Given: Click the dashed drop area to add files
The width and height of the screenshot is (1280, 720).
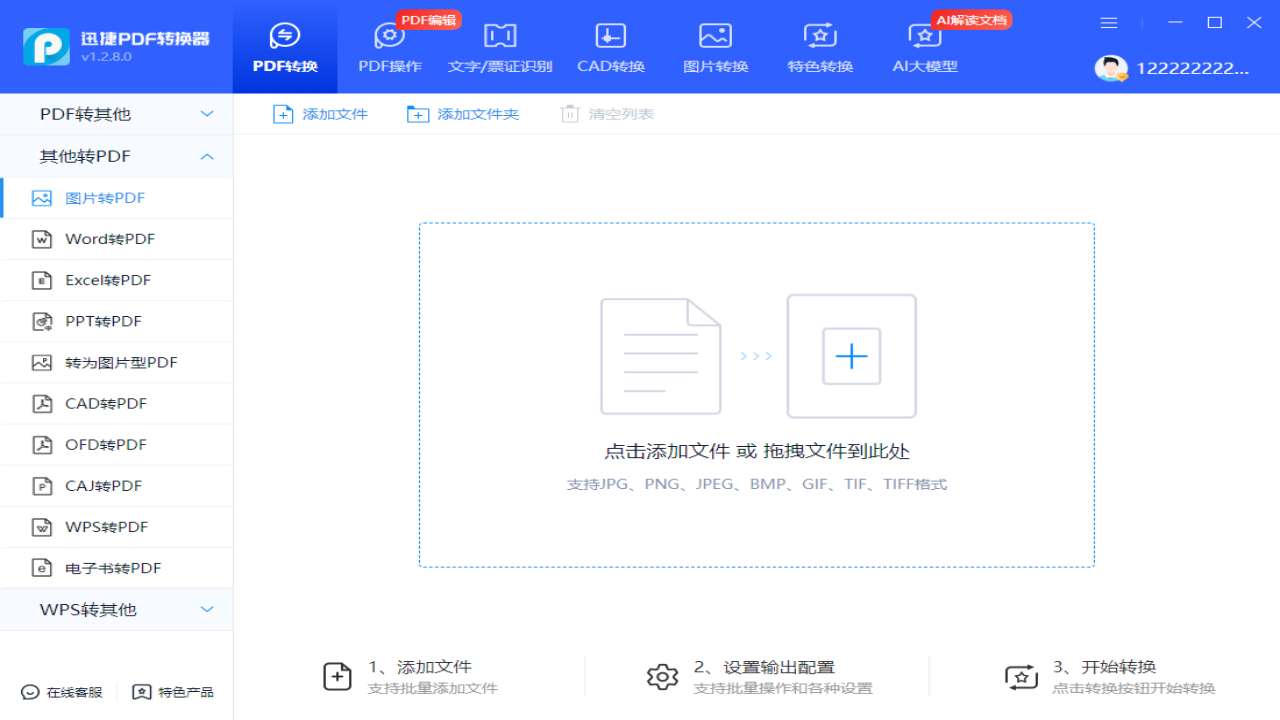Looking at the screenshot, I should point(758,393).
